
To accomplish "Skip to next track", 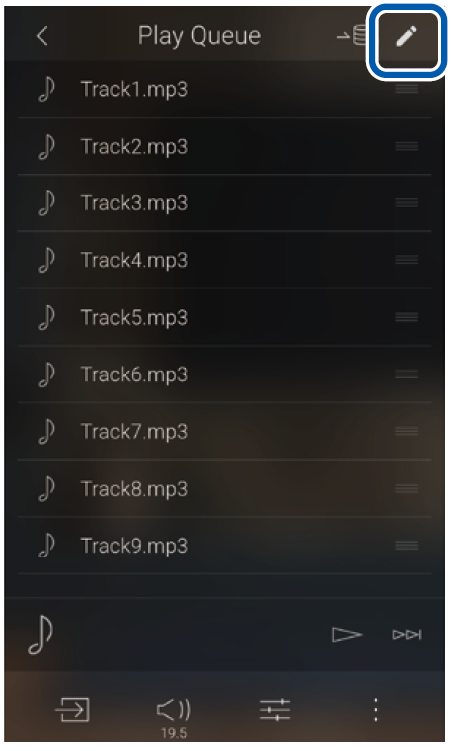I will [x=407, y=635].
